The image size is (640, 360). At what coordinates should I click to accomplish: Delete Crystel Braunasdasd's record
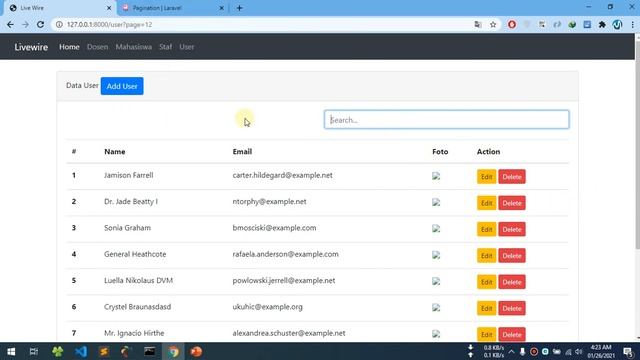(x=512, y=308)
